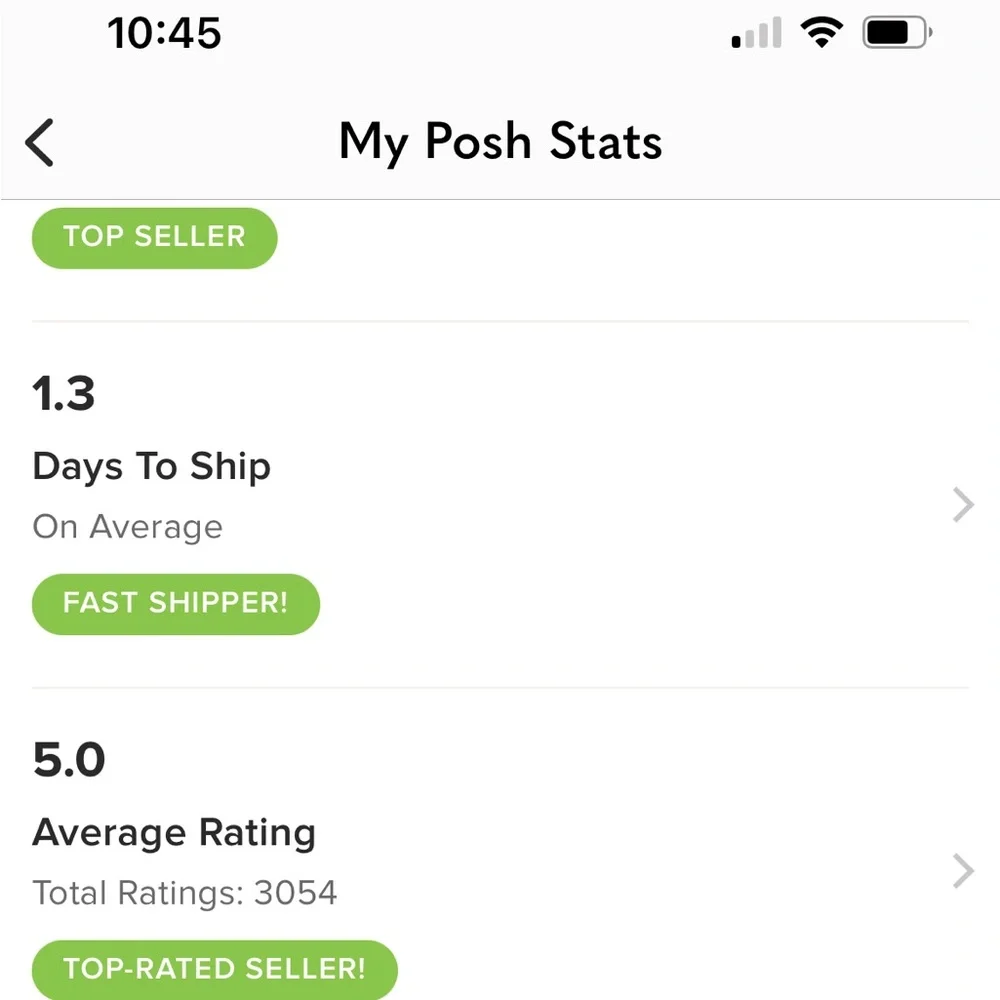Select the Days To Ship heading
Image resolution: width=1000 pixels, height=1000 pixels.
[x=152, y=467]
